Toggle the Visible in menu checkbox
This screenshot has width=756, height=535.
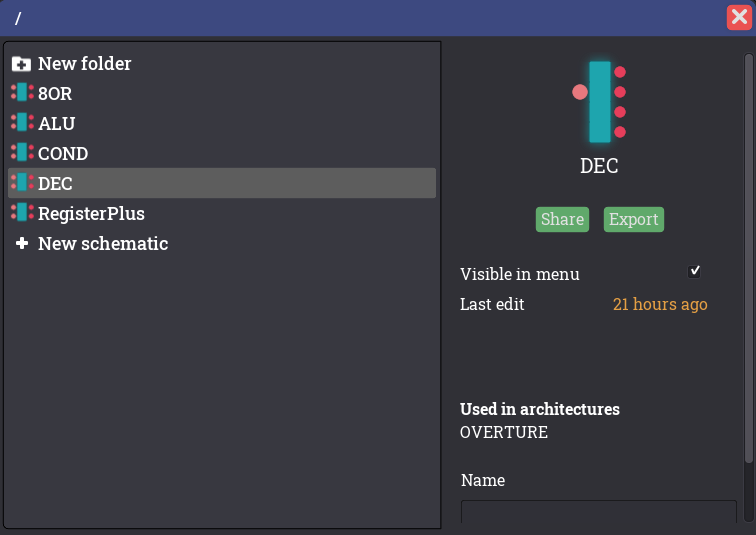tap(695, 271)
